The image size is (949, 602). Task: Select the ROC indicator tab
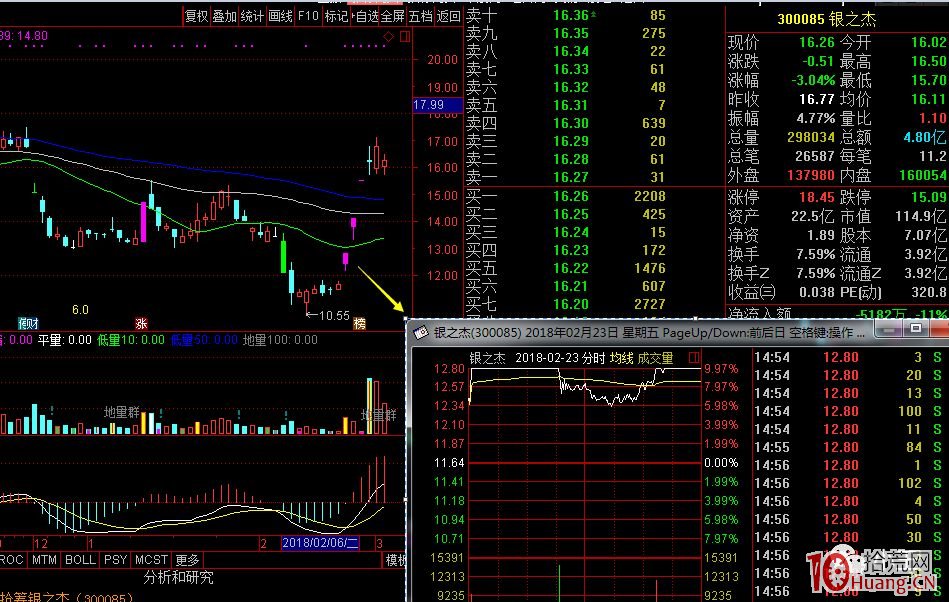coord(11,560)
